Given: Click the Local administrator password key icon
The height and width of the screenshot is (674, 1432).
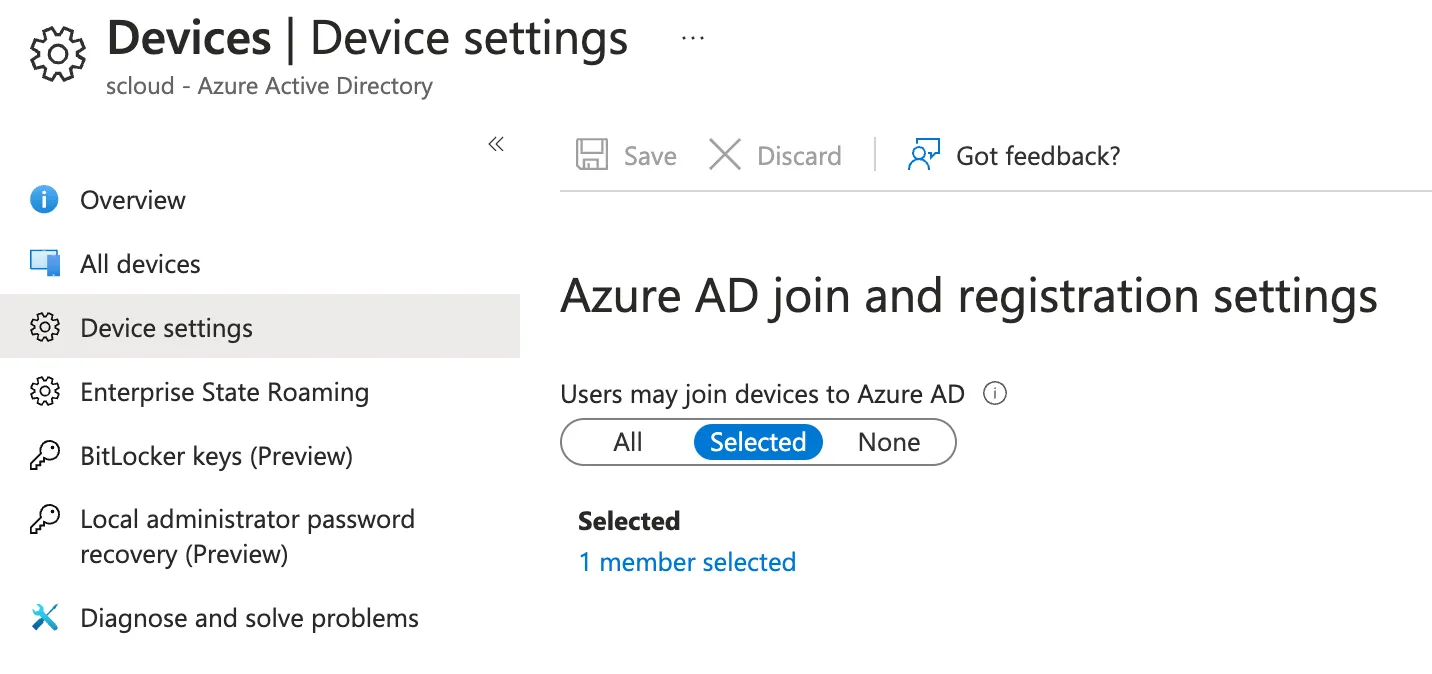Looking at the screenshot, I should coord(45,520).
